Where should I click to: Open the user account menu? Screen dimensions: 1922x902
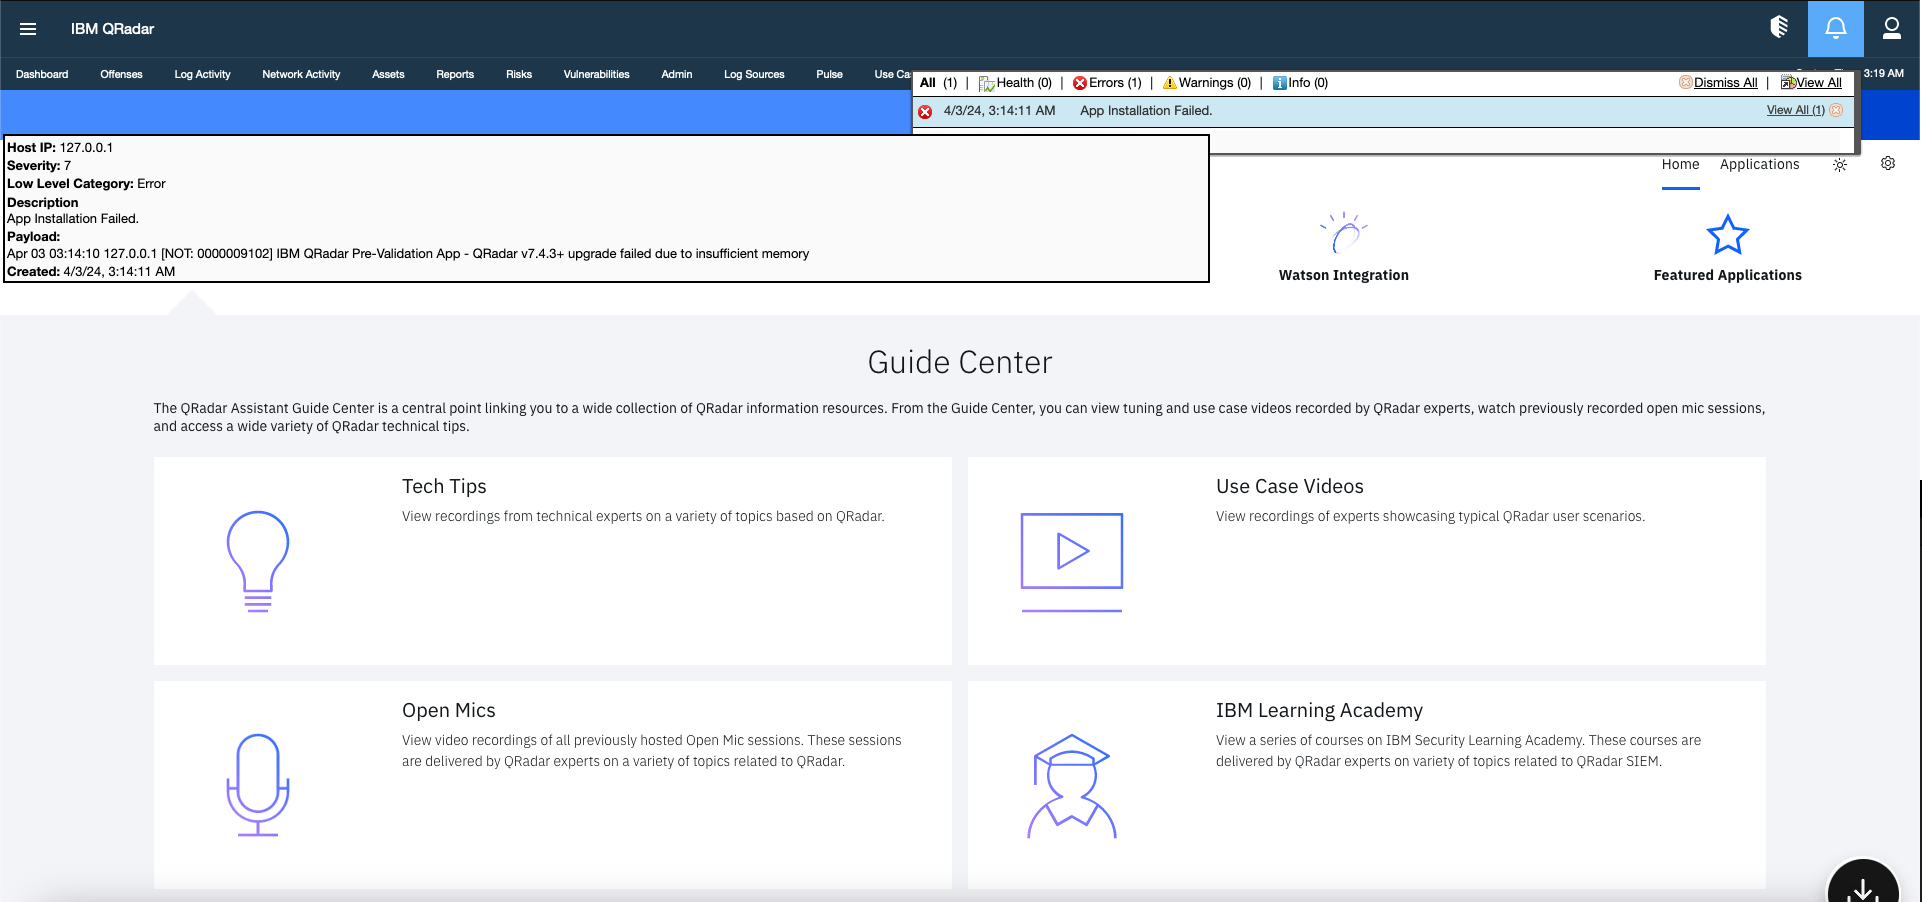1891,28
